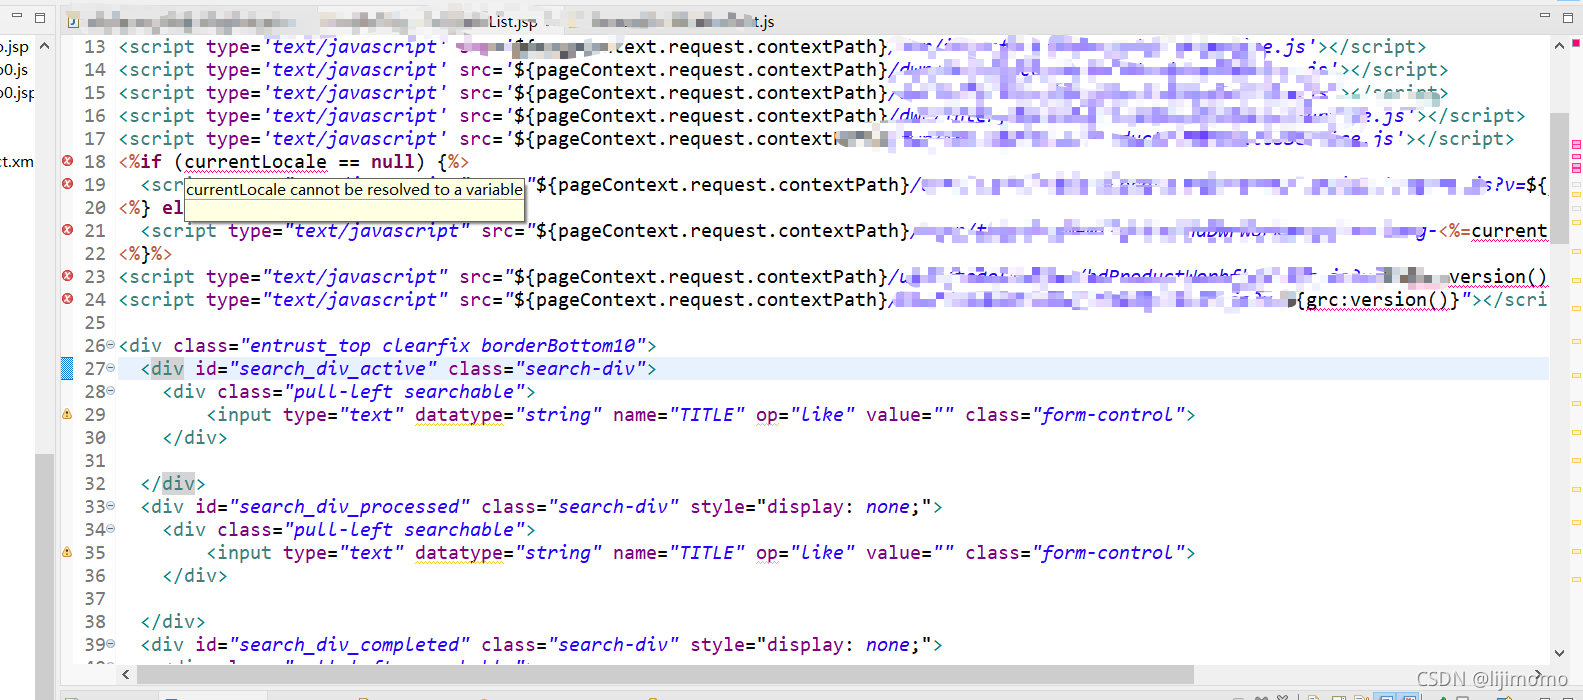Click the closing '</div>' tag on line 32

pyautogui.click(x=173, y=483)
